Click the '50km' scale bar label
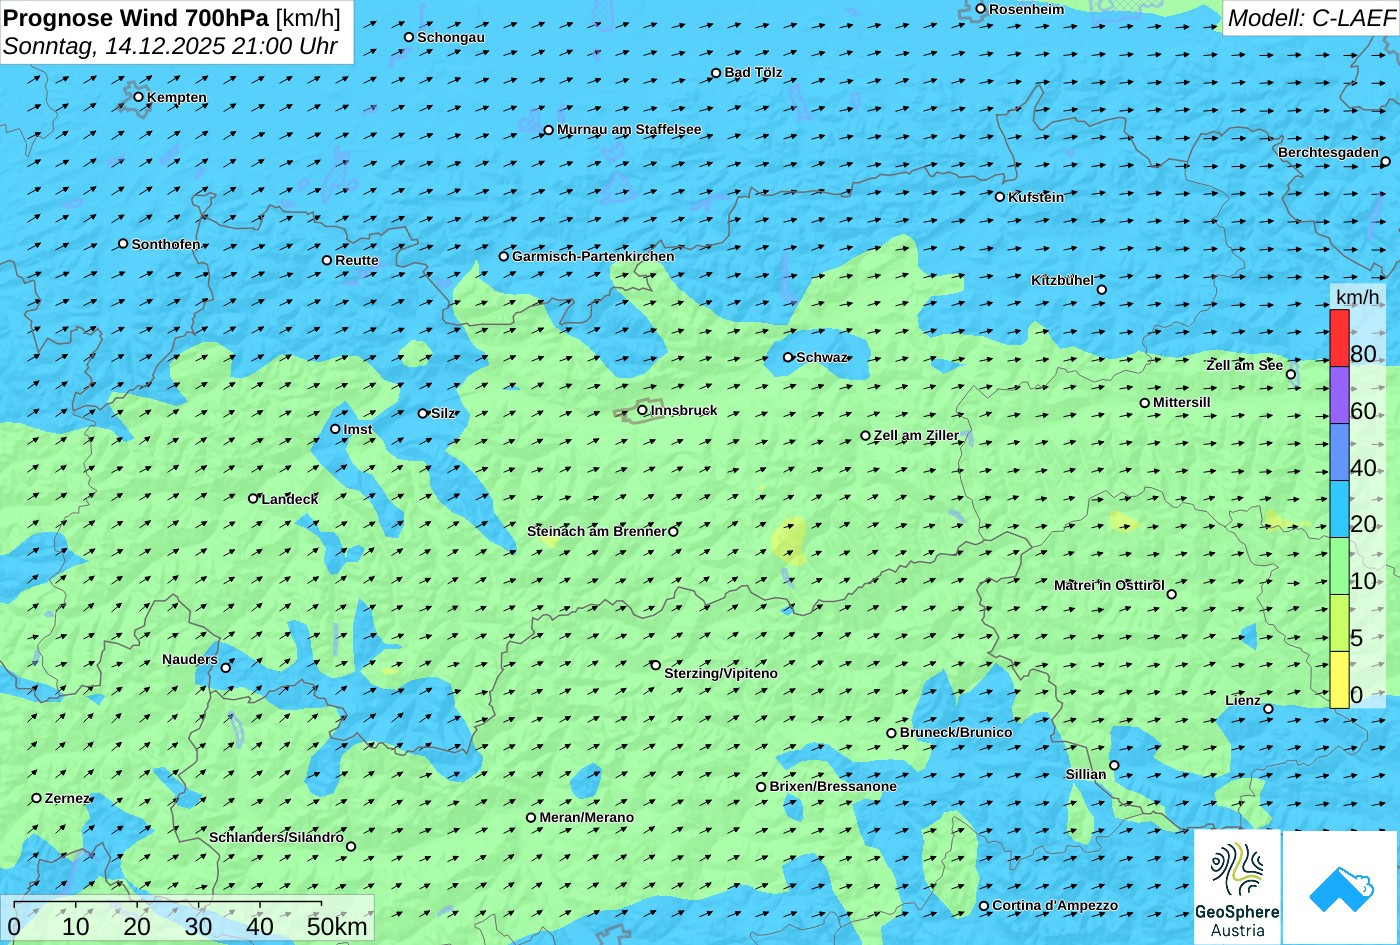This screenshot has height=945, width=1400. click(337, 926)
